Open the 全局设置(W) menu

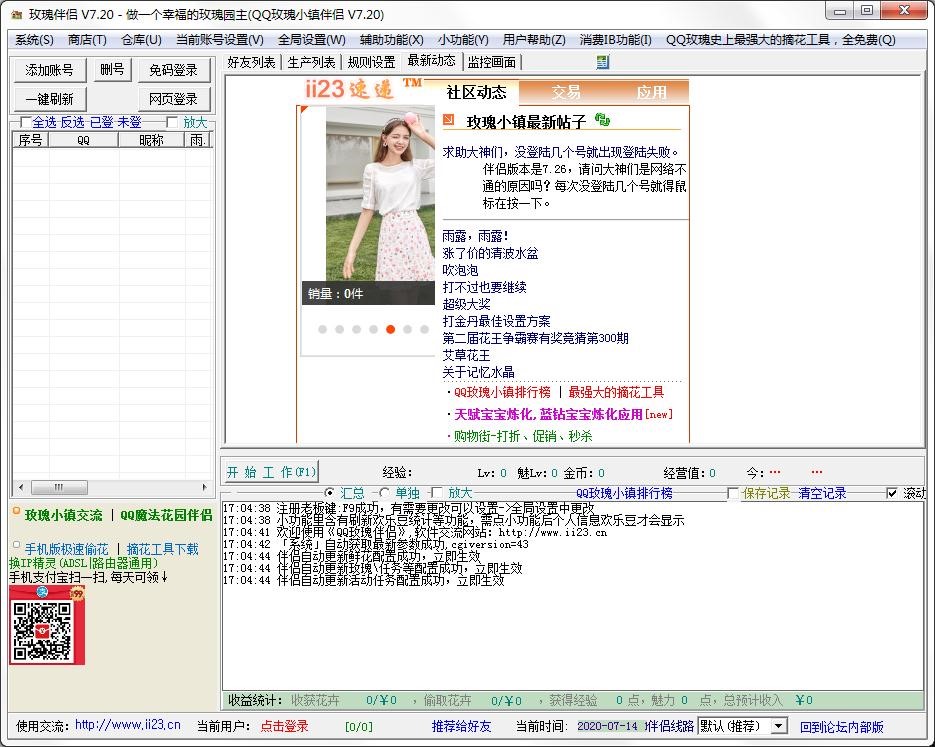(312, 39)
